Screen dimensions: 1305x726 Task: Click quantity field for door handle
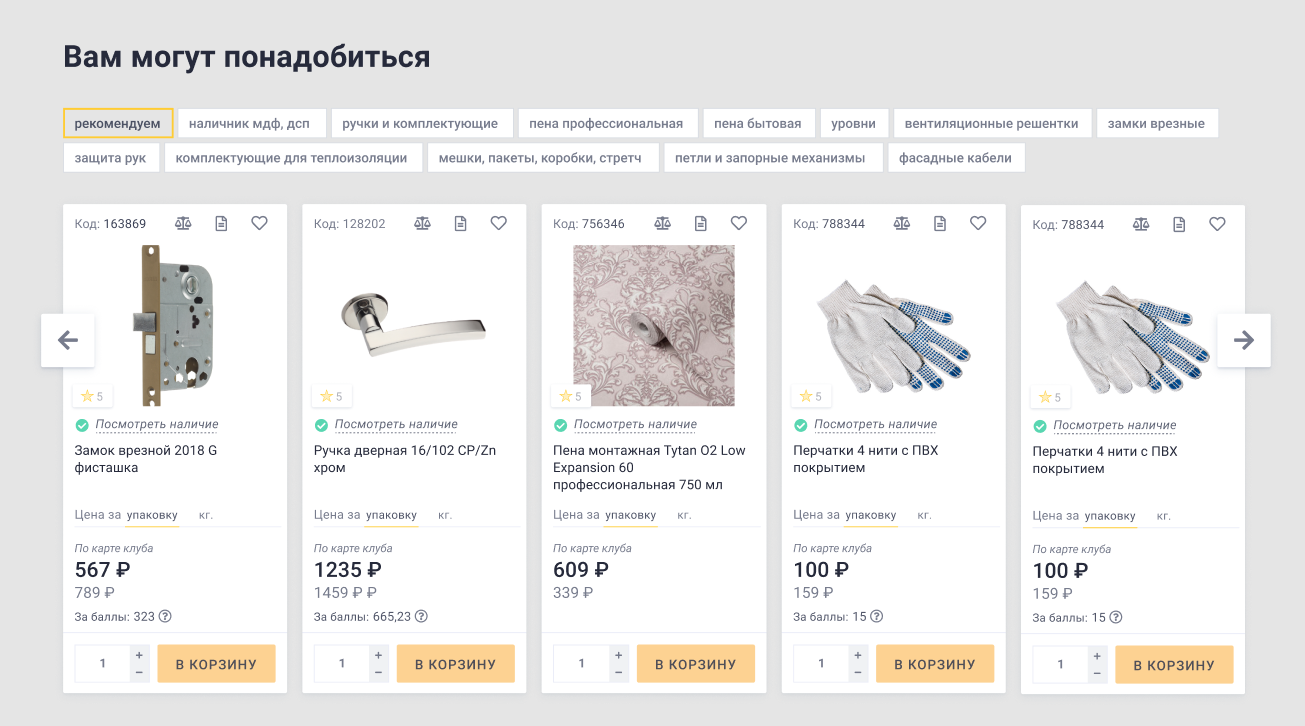click(341, 664)
